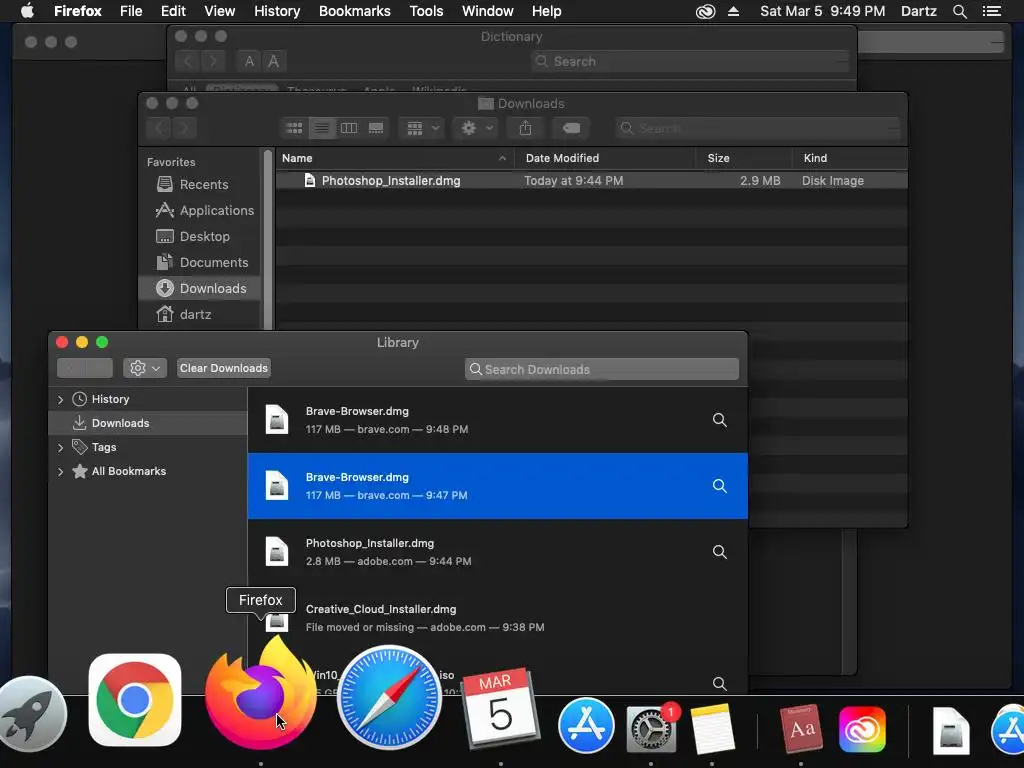Image resolution: width=1024 pixels, height=768 pixels.
Task: Open the Notes app in the Dock
Action: point(712,729)
